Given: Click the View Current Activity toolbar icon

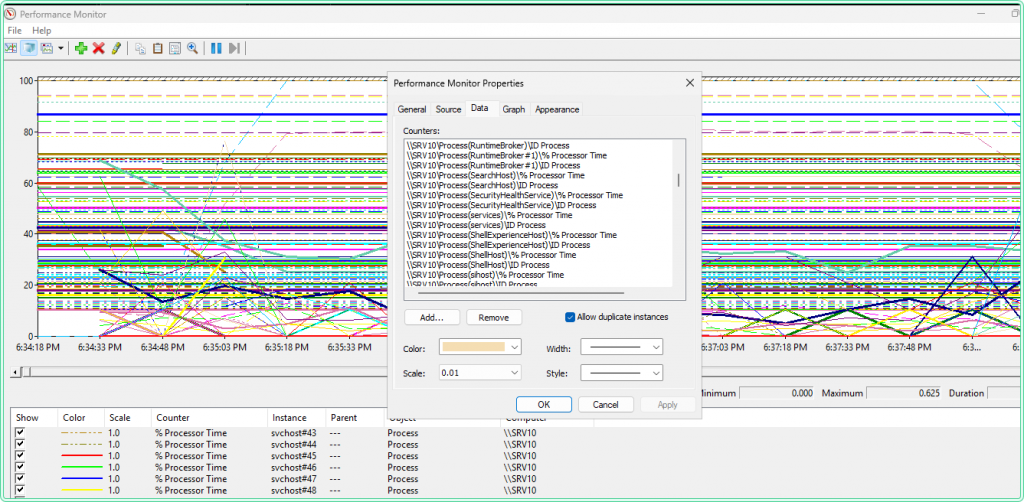Looking at the screenshot, I should tap(11, 48).
